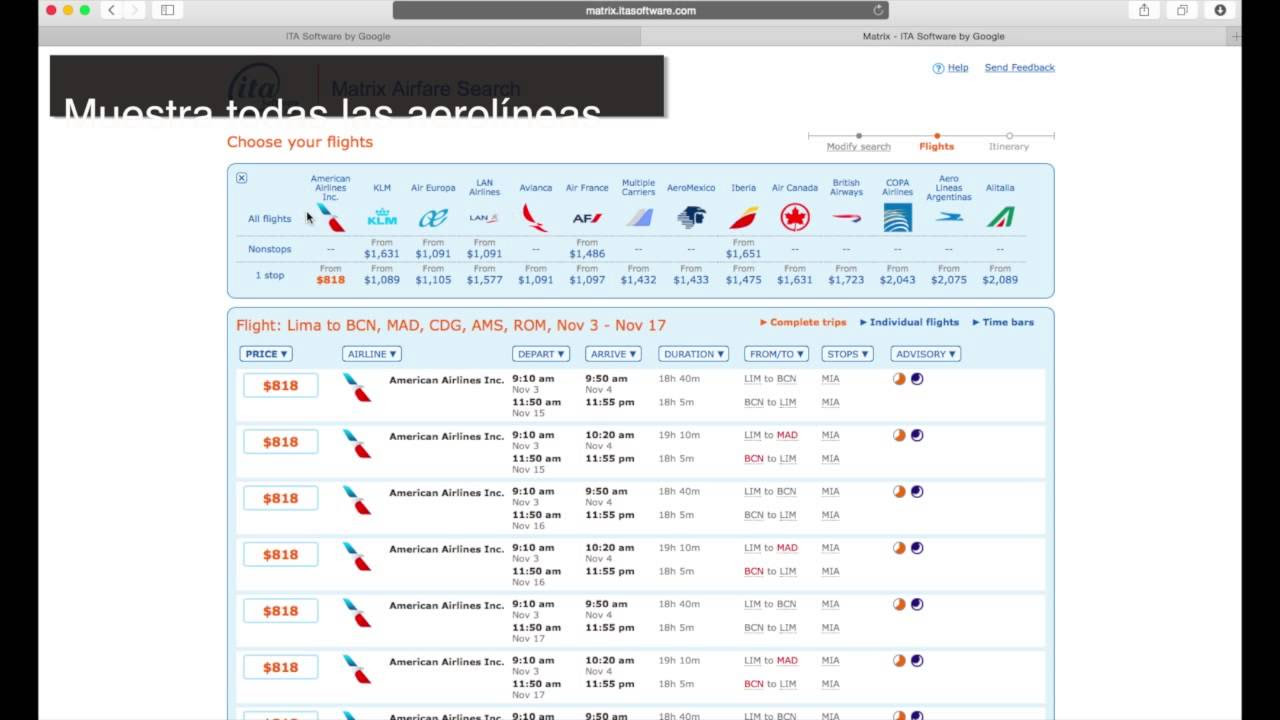Filter by Alitalia logo
Screen dimensions: 1280x720
point(1000,217)
